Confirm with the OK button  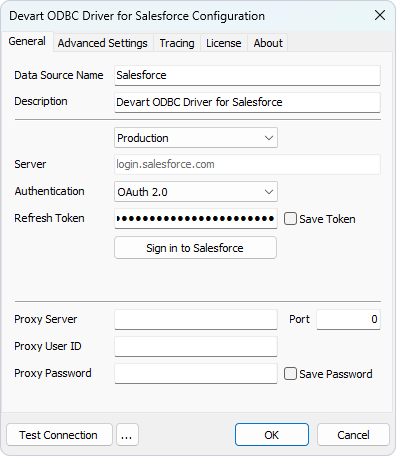click(272, 435)
